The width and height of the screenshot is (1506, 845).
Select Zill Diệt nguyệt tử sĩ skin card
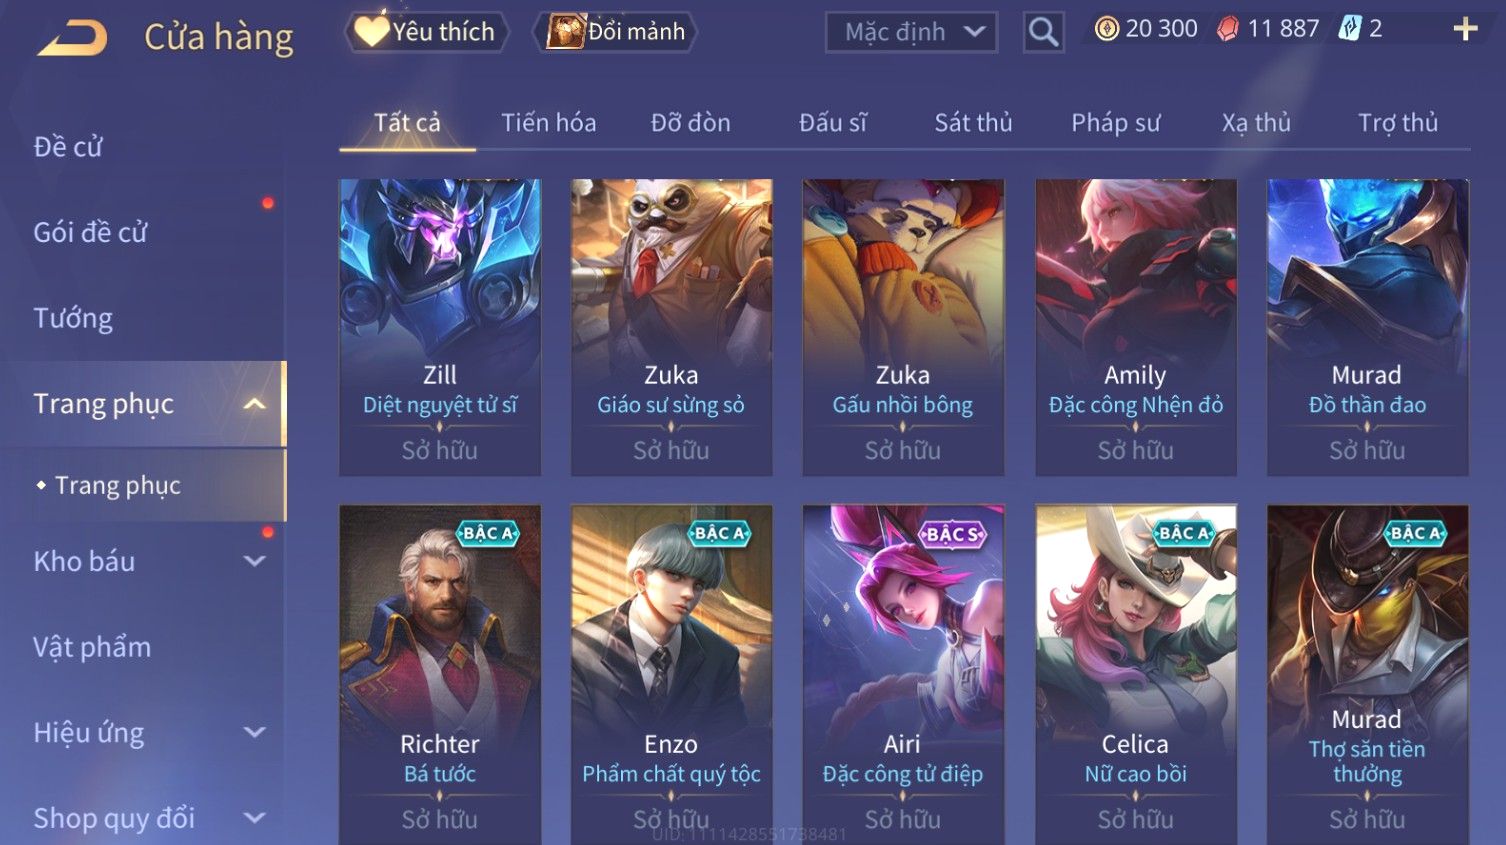440,327
